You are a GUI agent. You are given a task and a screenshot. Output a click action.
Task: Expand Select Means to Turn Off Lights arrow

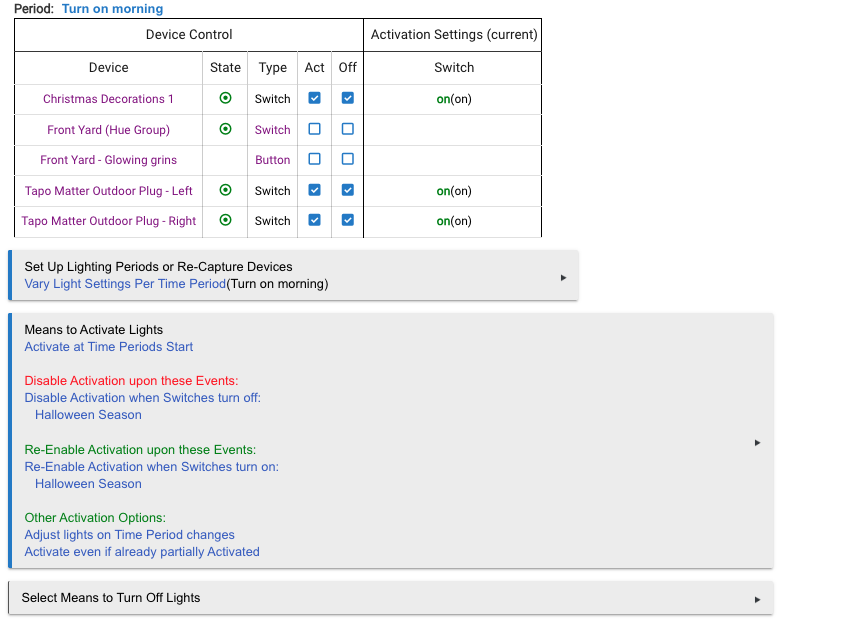click(x=757, y=599)
